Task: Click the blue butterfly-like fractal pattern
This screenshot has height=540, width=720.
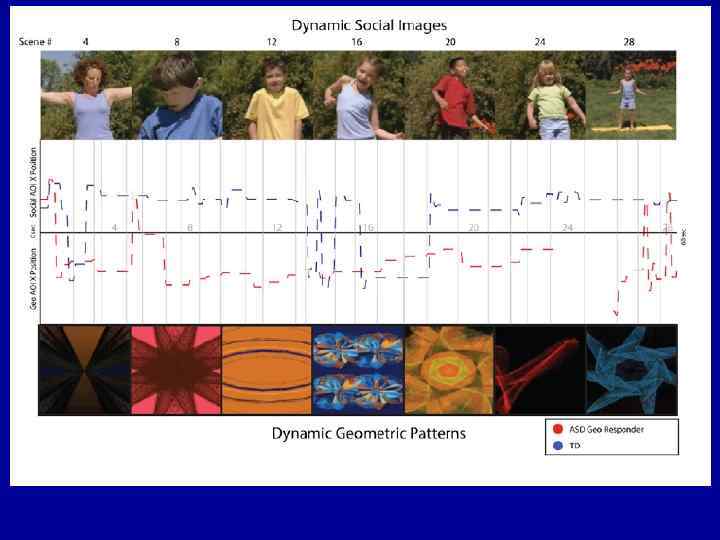Action: (358, 370)
